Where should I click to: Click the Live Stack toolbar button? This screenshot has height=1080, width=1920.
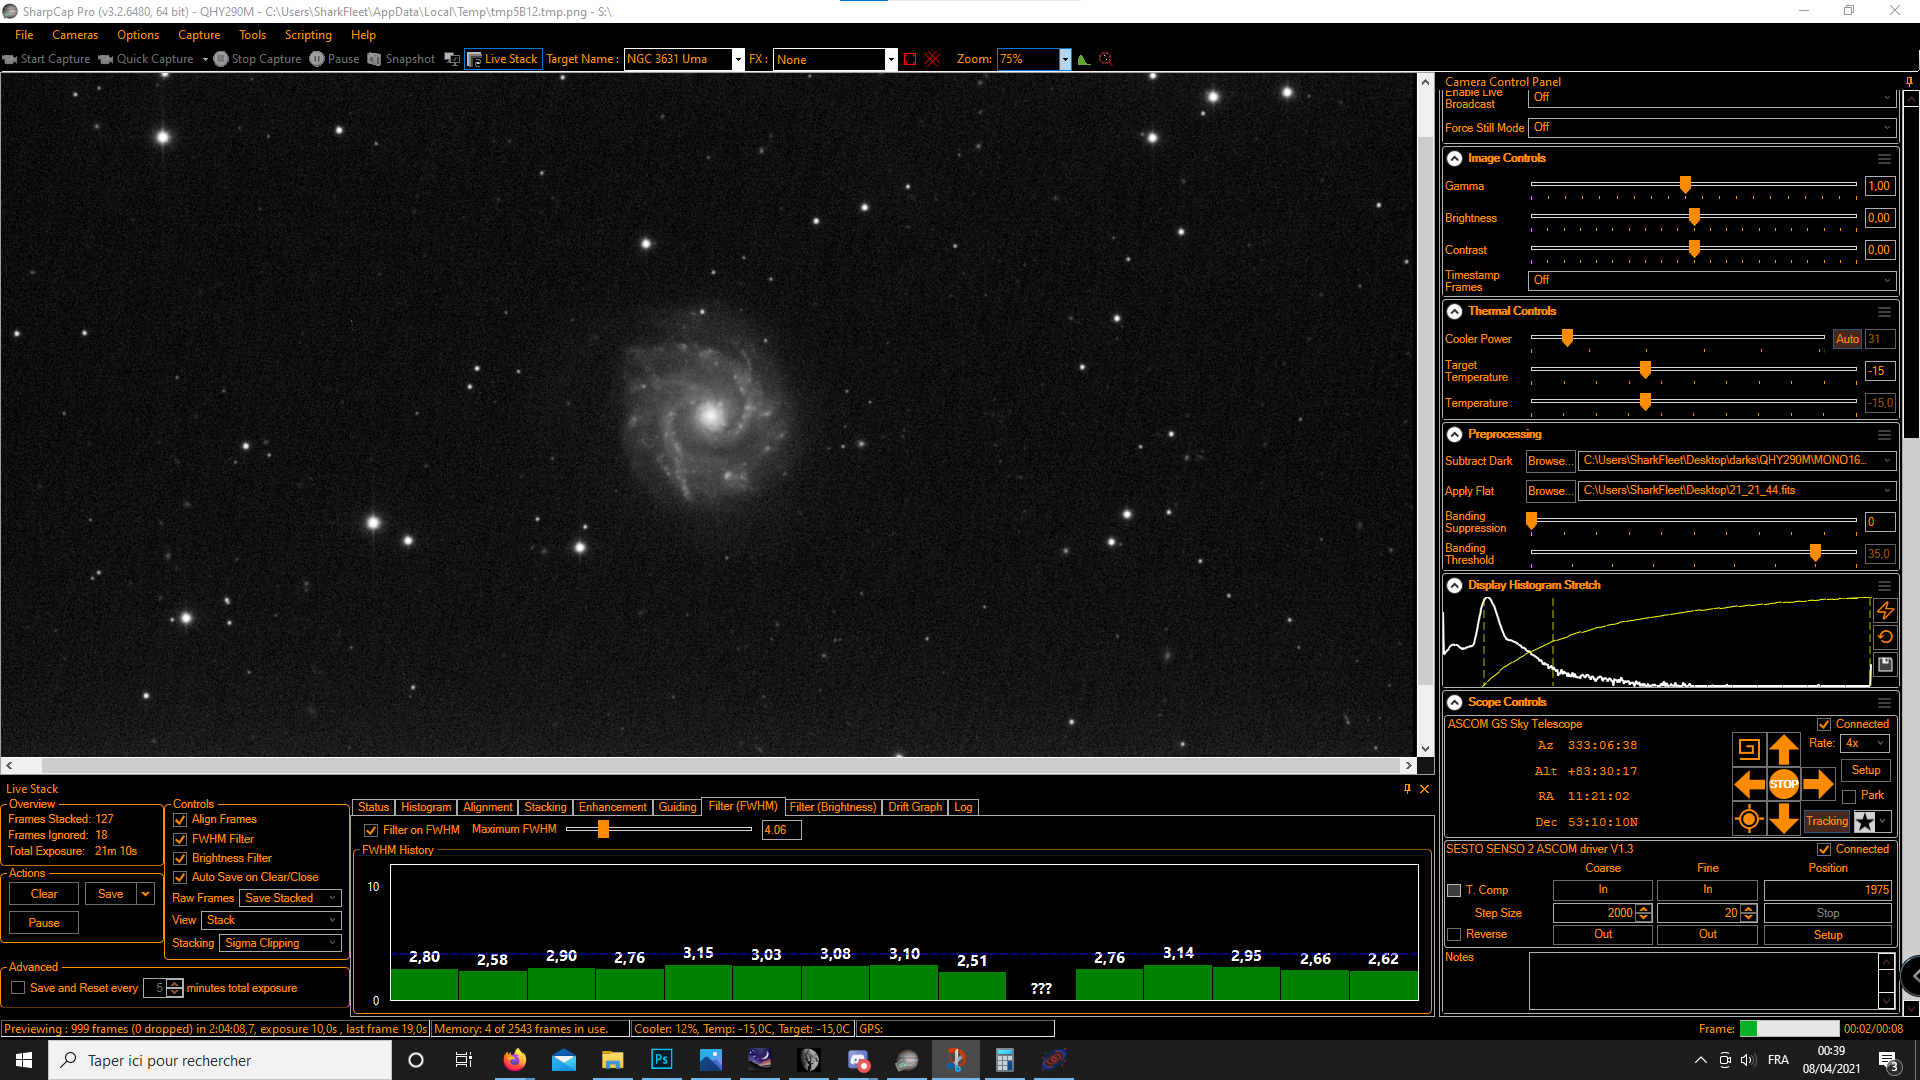503,59
